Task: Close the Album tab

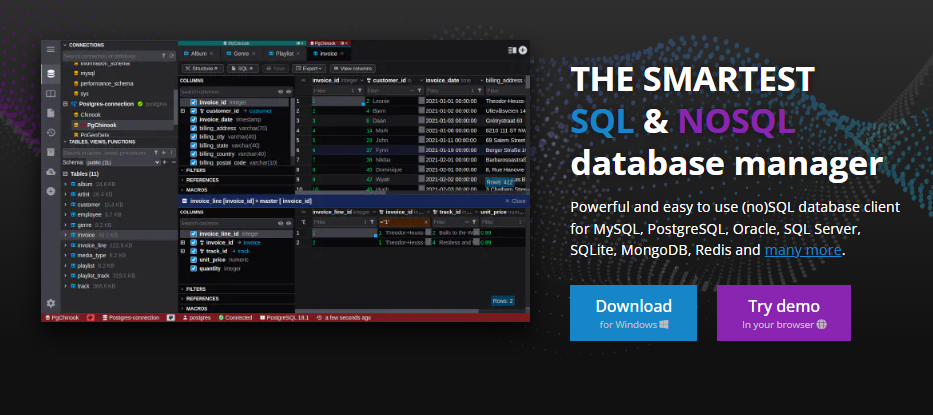Action: (211, 54)
